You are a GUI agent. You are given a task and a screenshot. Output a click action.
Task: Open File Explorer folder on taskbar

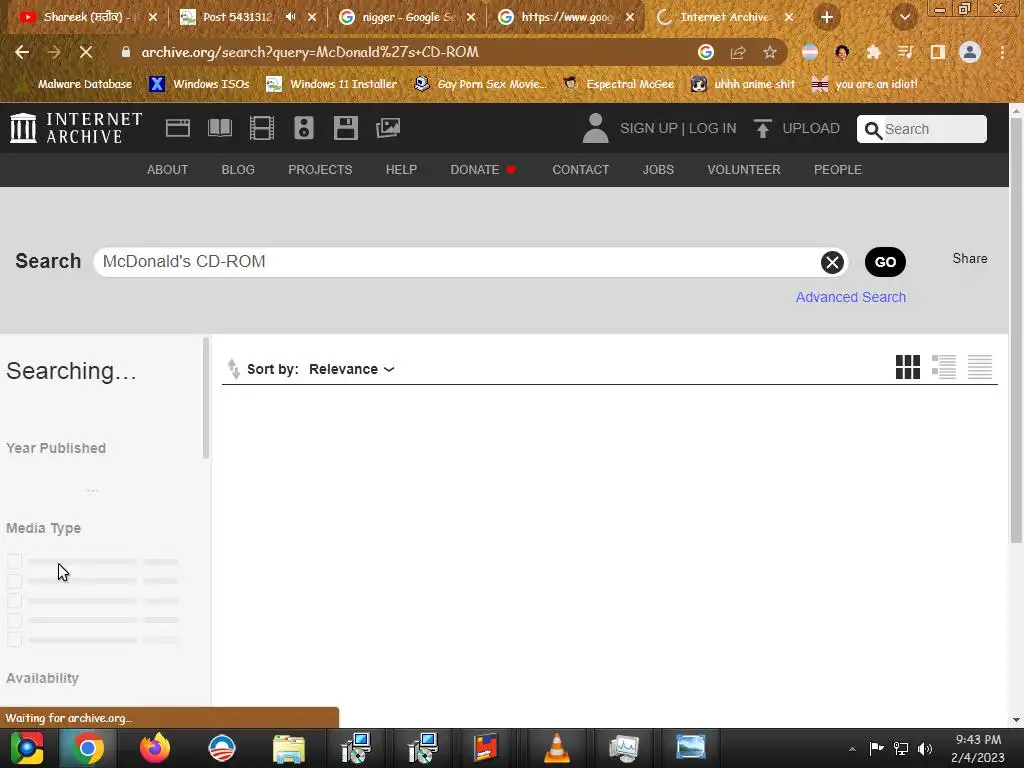(x=289, y=748)
